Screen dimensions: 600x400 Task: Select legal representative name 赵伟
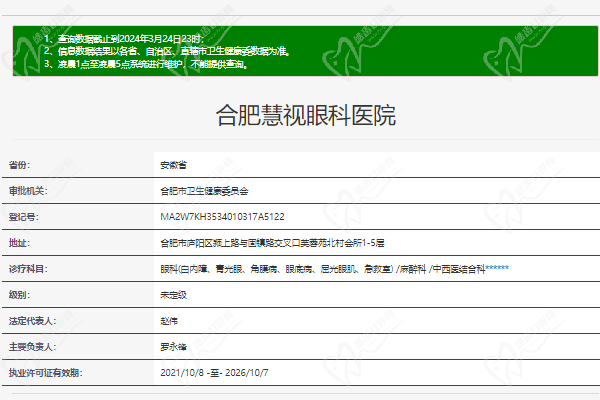coord(169,321)
